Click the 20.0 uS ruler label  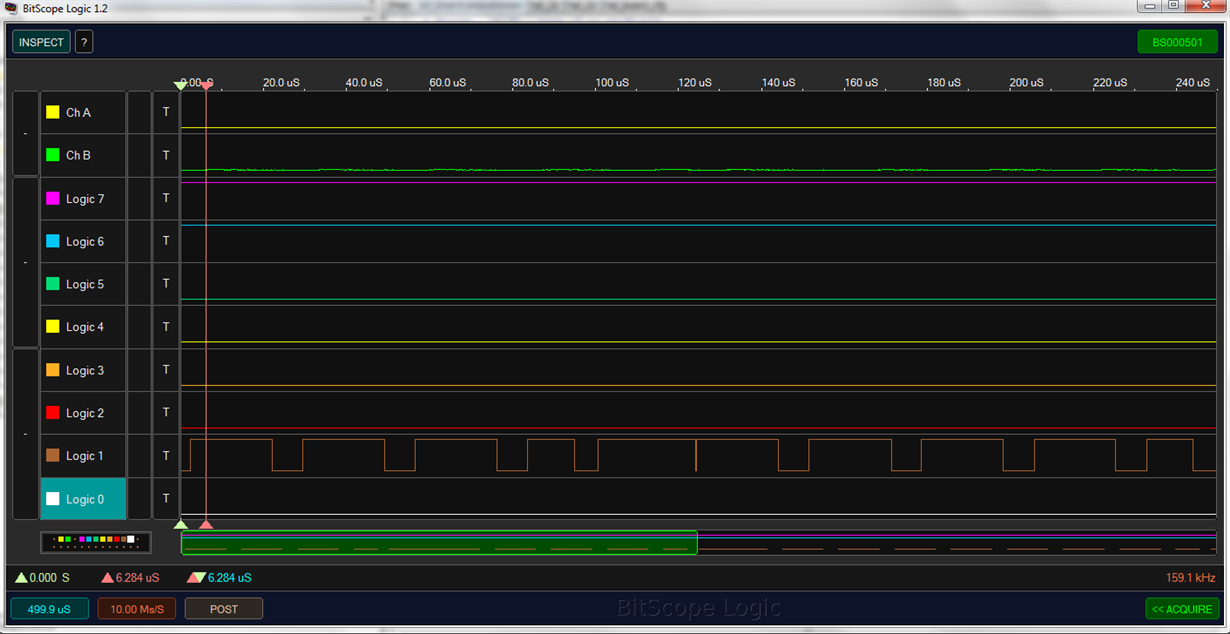281,83
